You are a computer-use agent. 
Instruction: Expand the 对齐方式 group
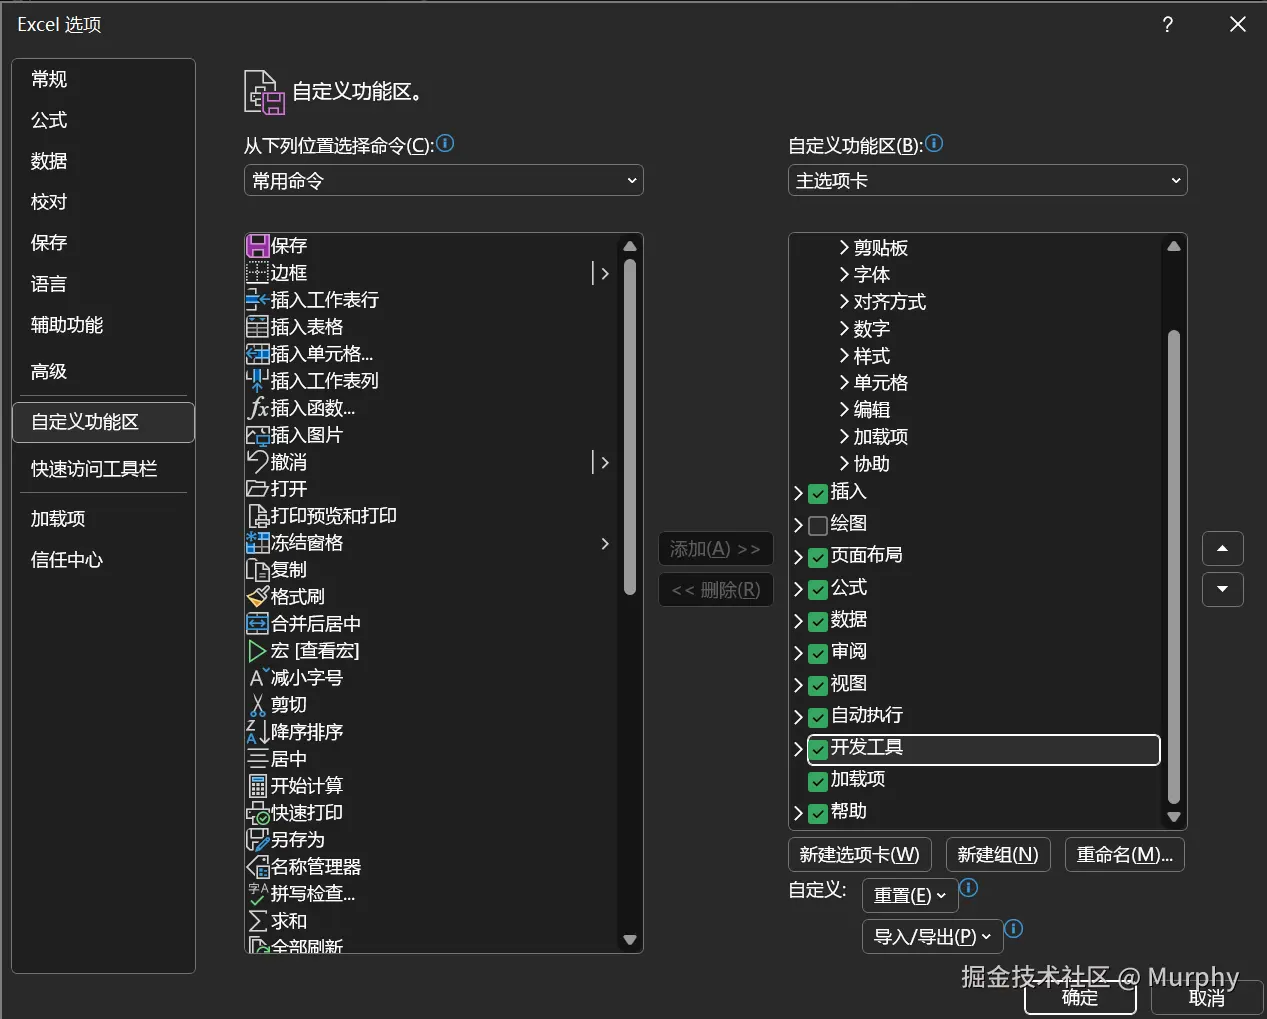pyautogui.click(x=844, y=301)
